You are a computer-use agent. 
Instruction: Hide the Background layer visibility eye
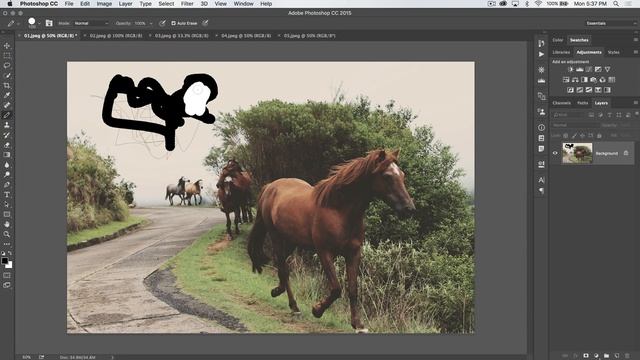pyautogui.click(x=555, y=153)
